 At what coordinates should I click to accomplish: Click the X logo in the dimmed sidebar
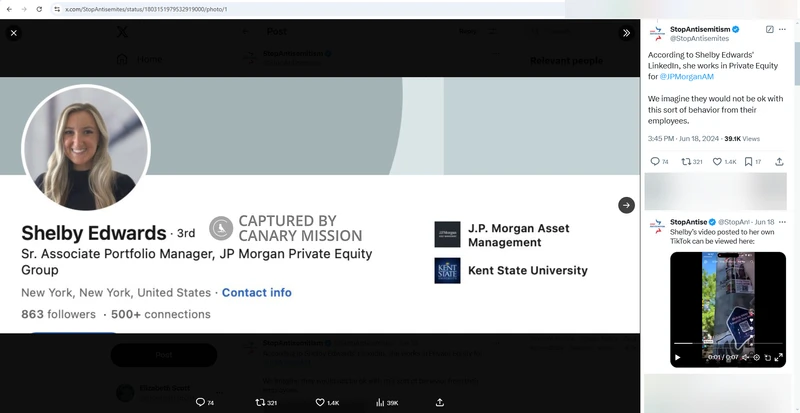122,32
